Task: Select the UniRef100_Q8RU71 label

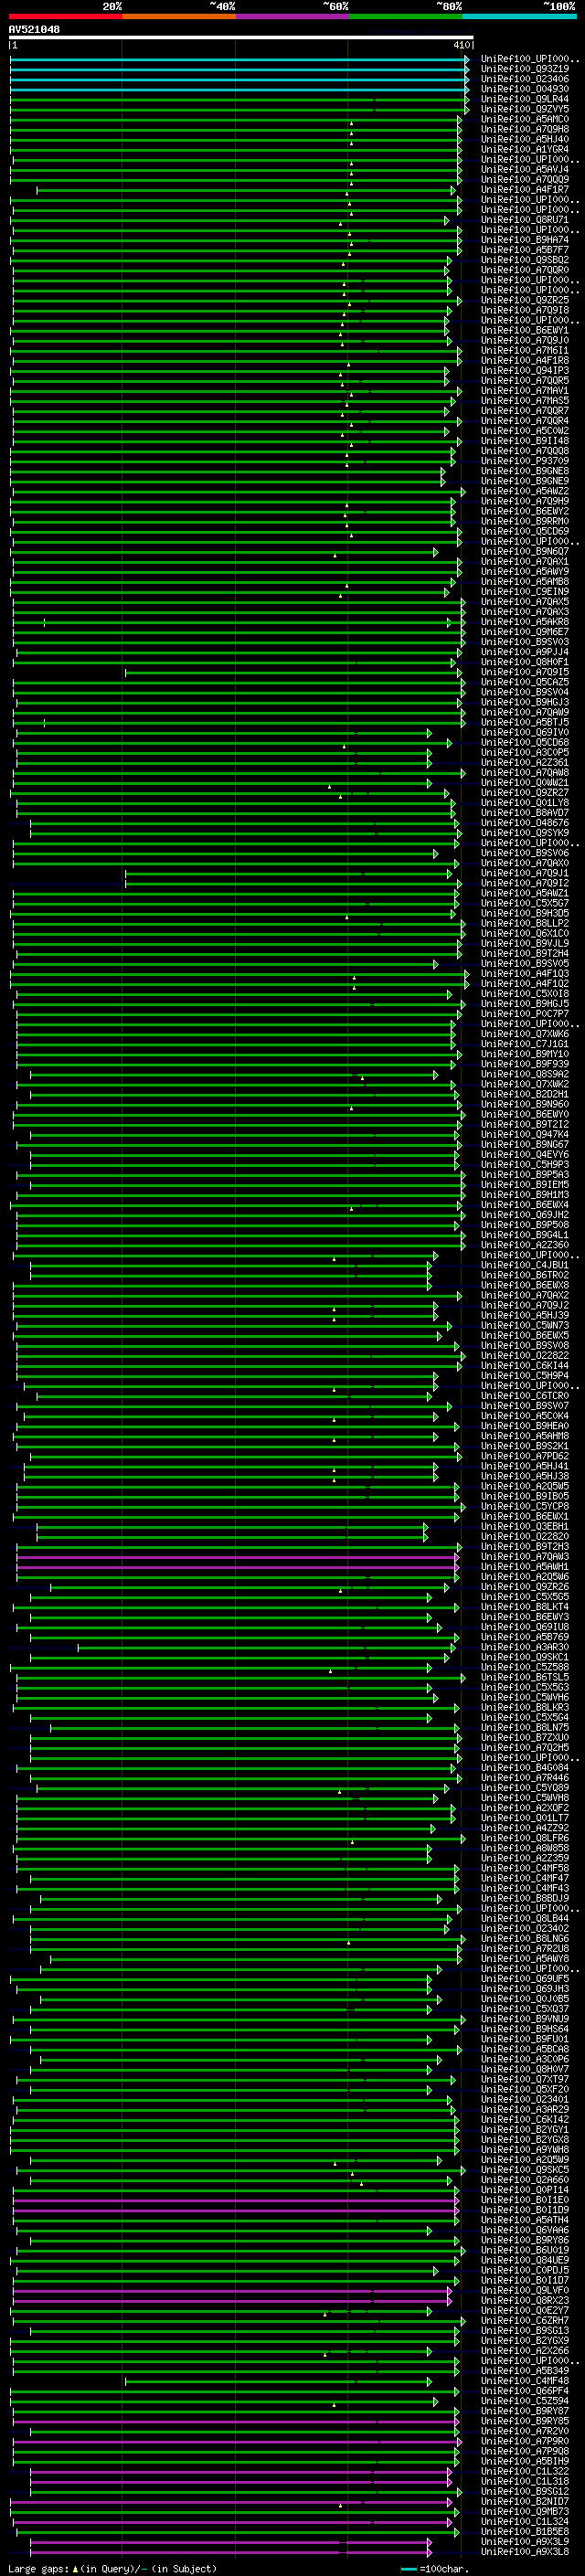Action: point(525,220)
